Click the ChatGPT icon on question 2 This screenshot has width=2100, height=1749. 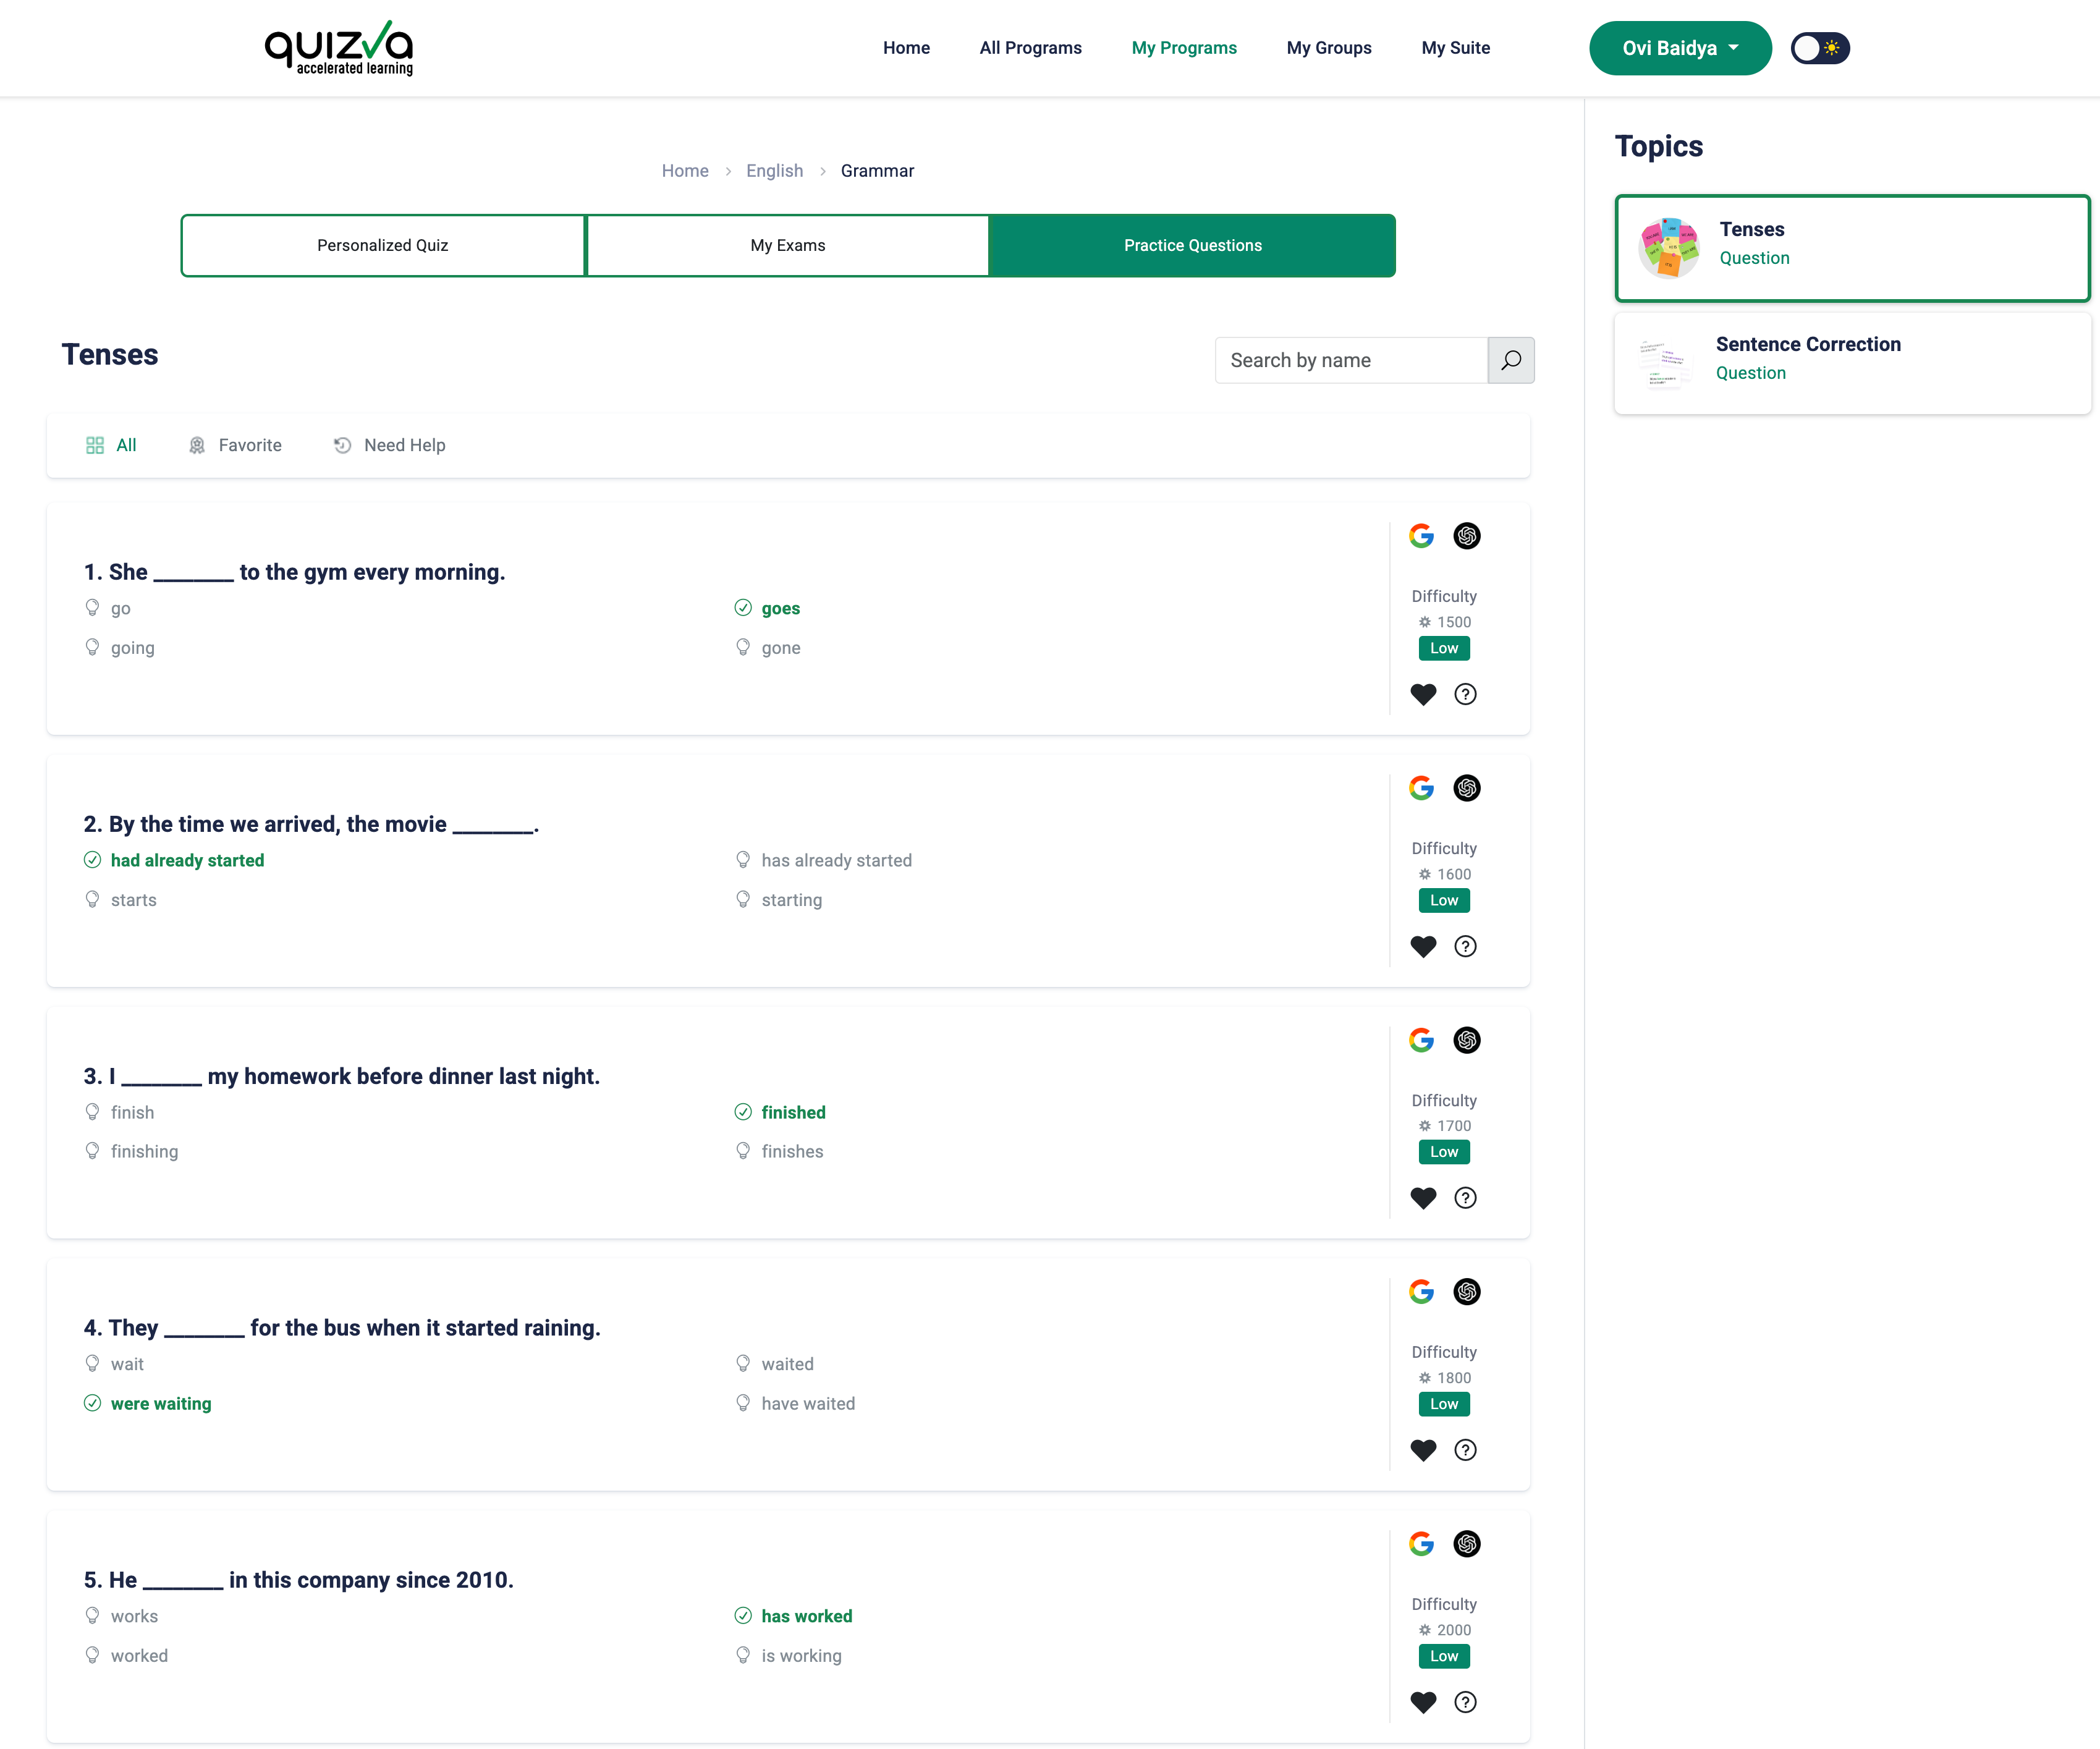coord(1466,788)
